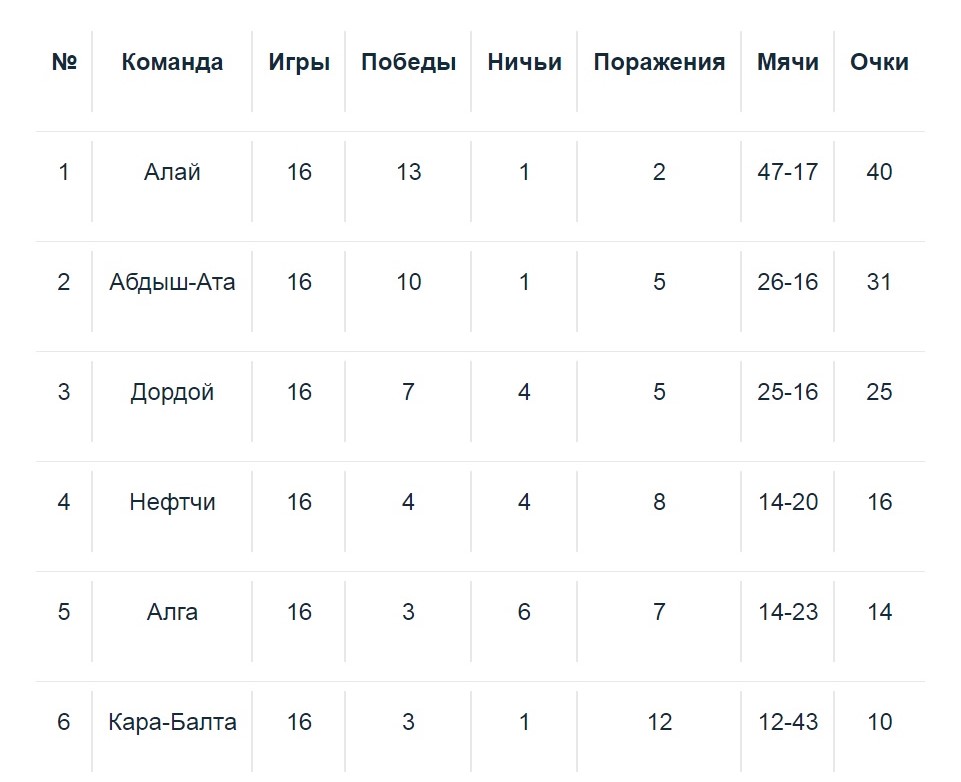Select the Алга team name
Screen dimensions: 961x782
coord(172,612)
